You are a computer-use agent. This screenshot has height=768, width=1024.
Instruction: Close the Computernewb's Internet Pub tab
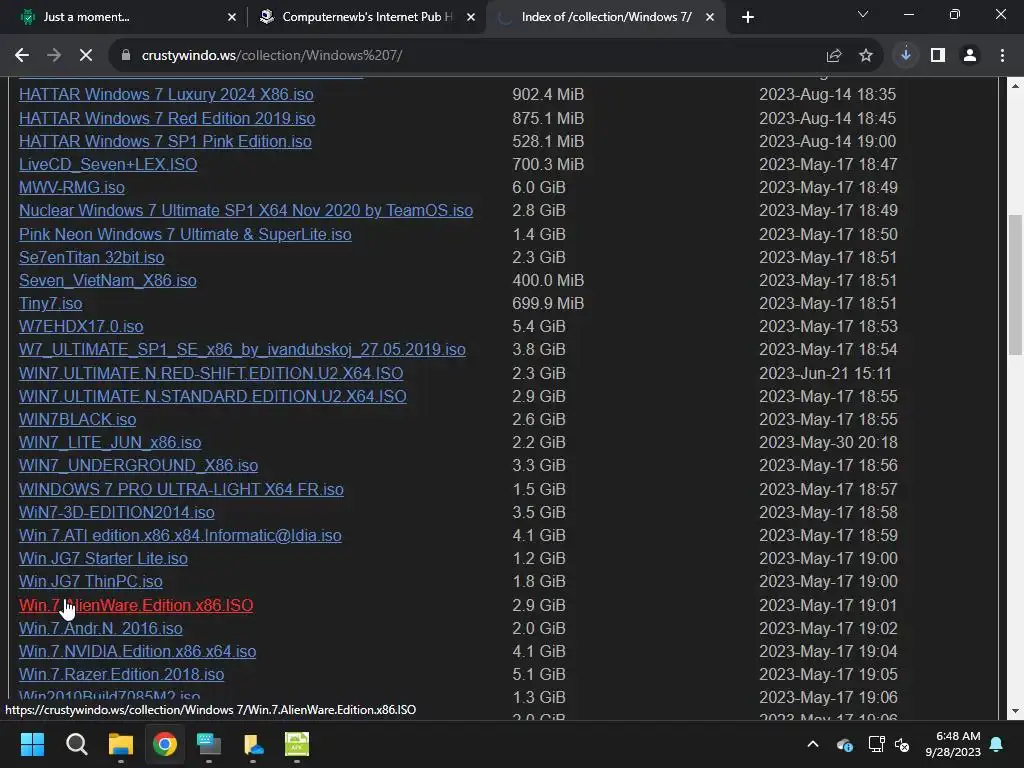pos(471,18)
